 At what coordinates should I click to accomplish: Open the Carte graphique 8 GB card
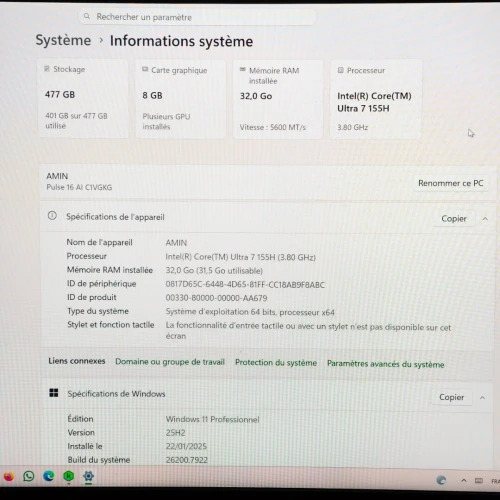(181, 99)
